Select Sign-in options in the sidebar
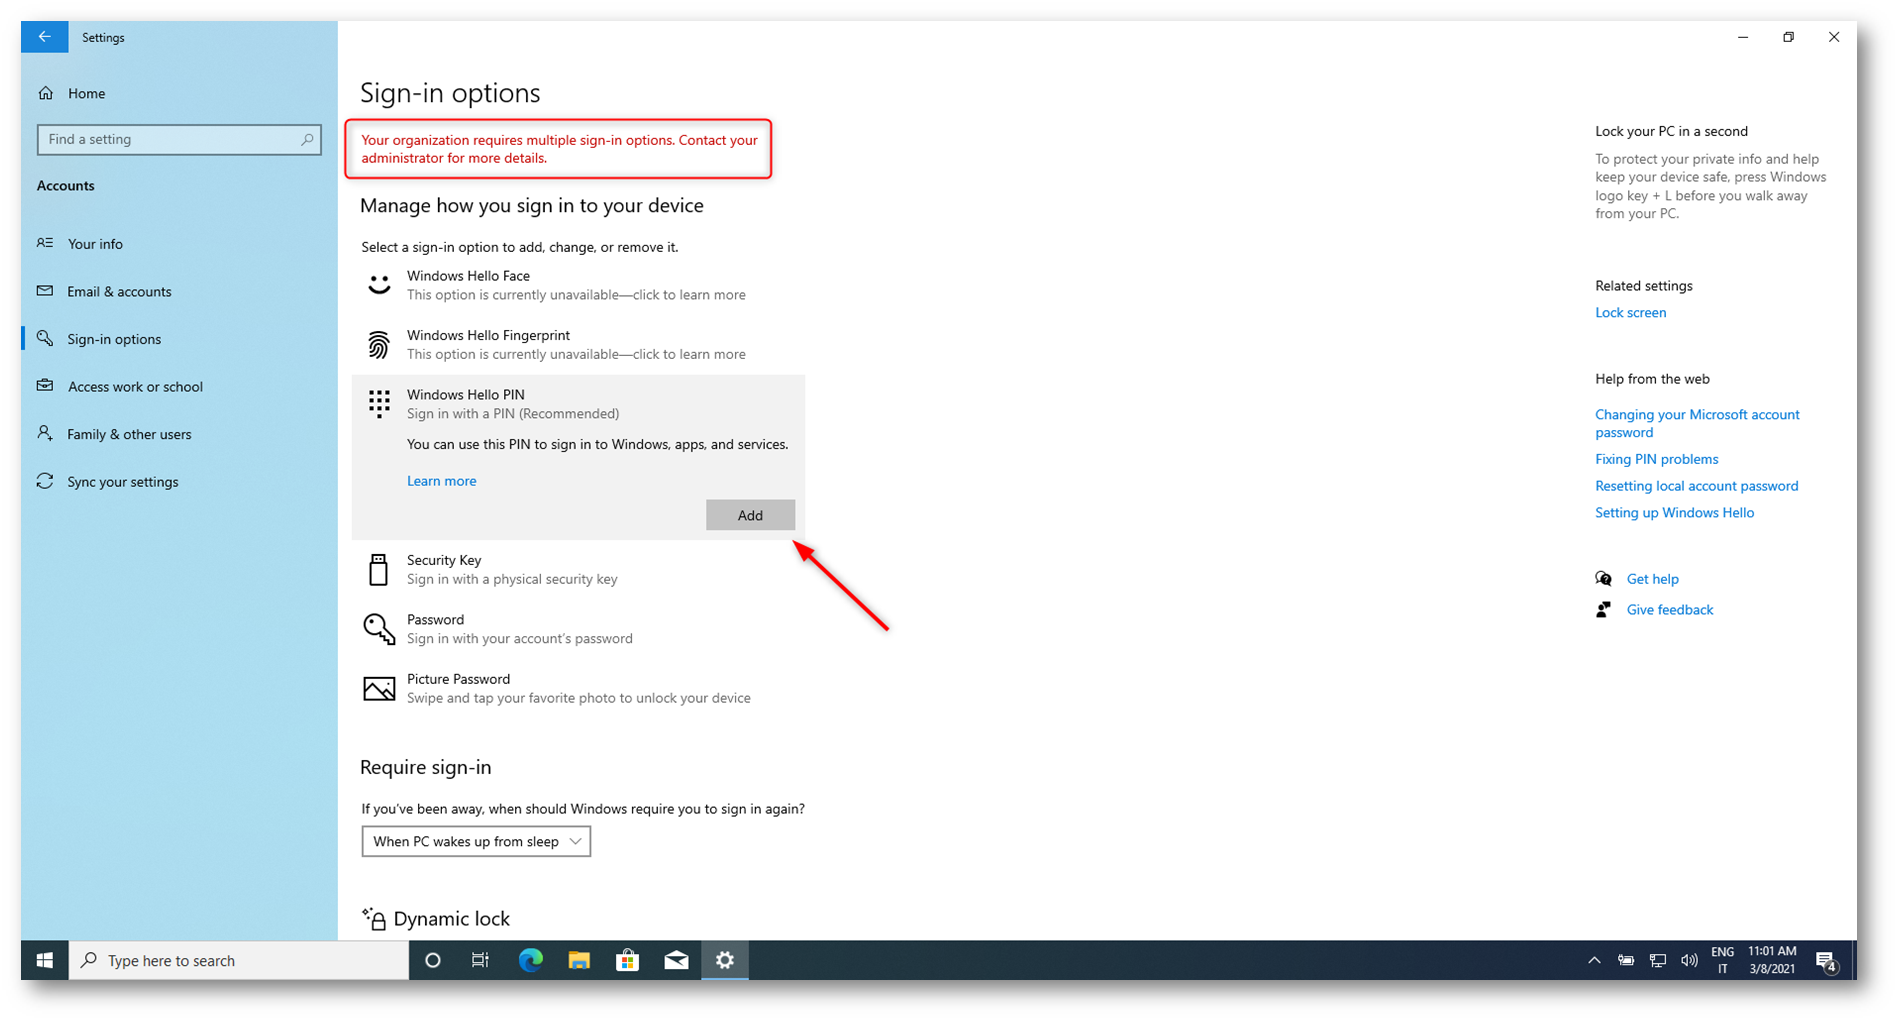 (114, 339)
